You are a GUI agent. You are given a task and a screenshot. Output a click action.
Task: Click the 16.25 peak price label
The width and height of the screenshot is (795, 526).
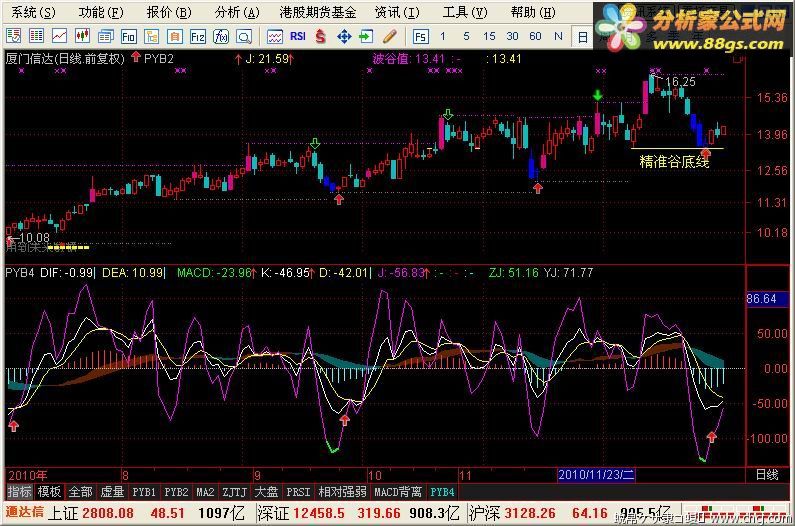680,82
